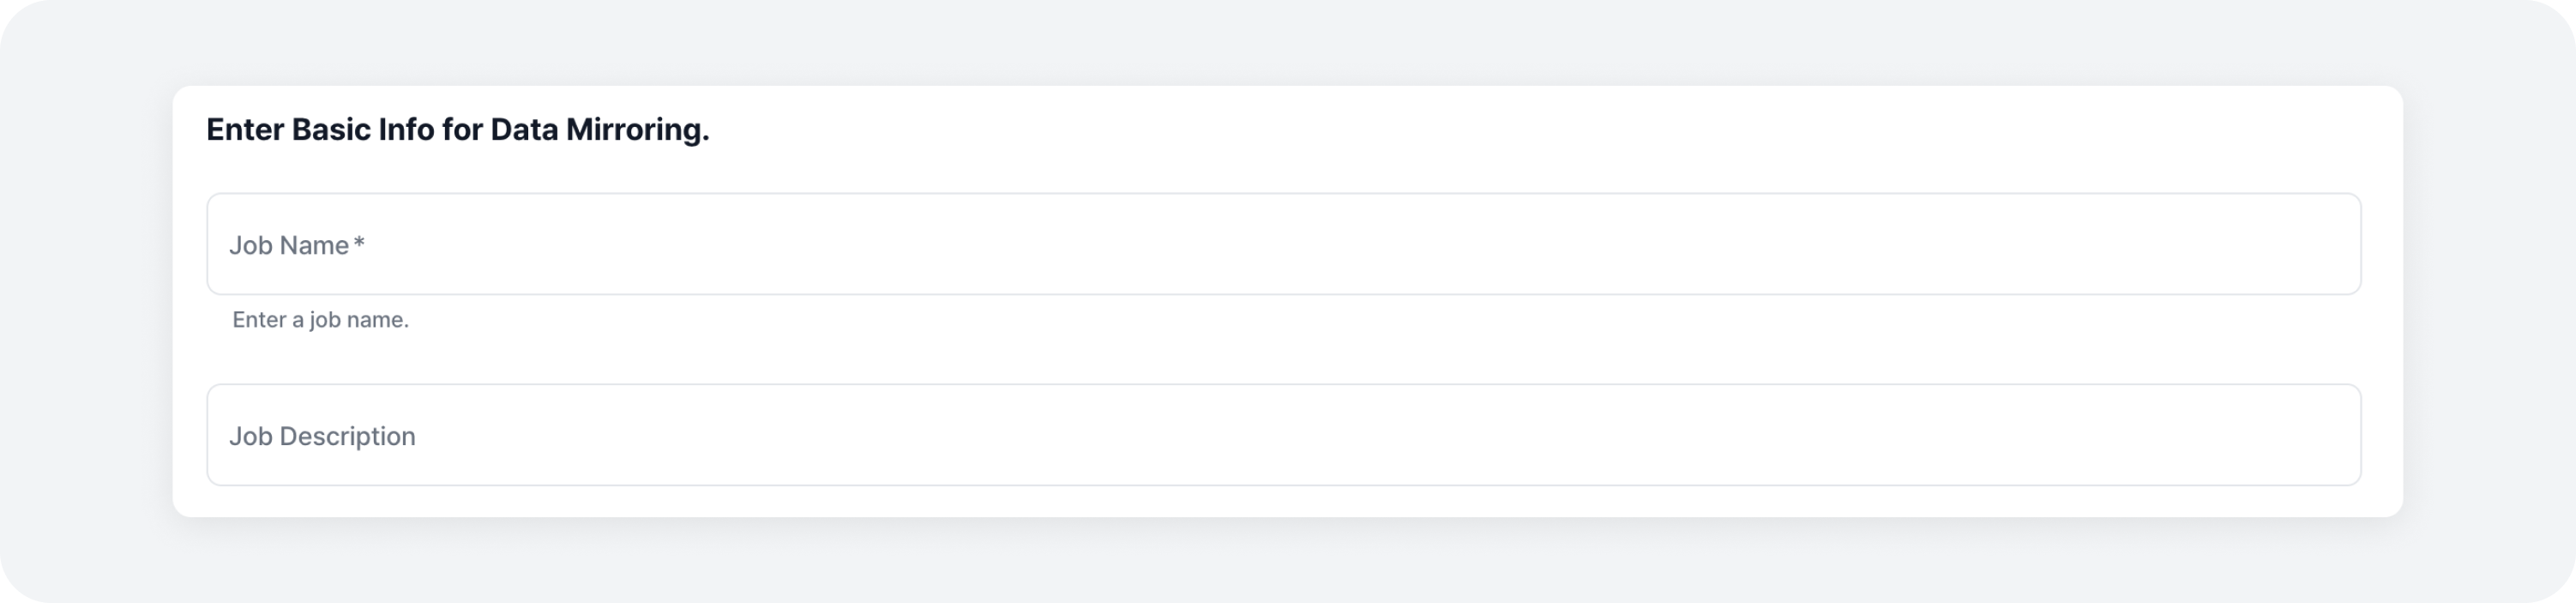Image resolution: width=2576 pixels, height=603 pixels.
Task: Click the 'Job Name' placeholder label
Action: [288, 245]
